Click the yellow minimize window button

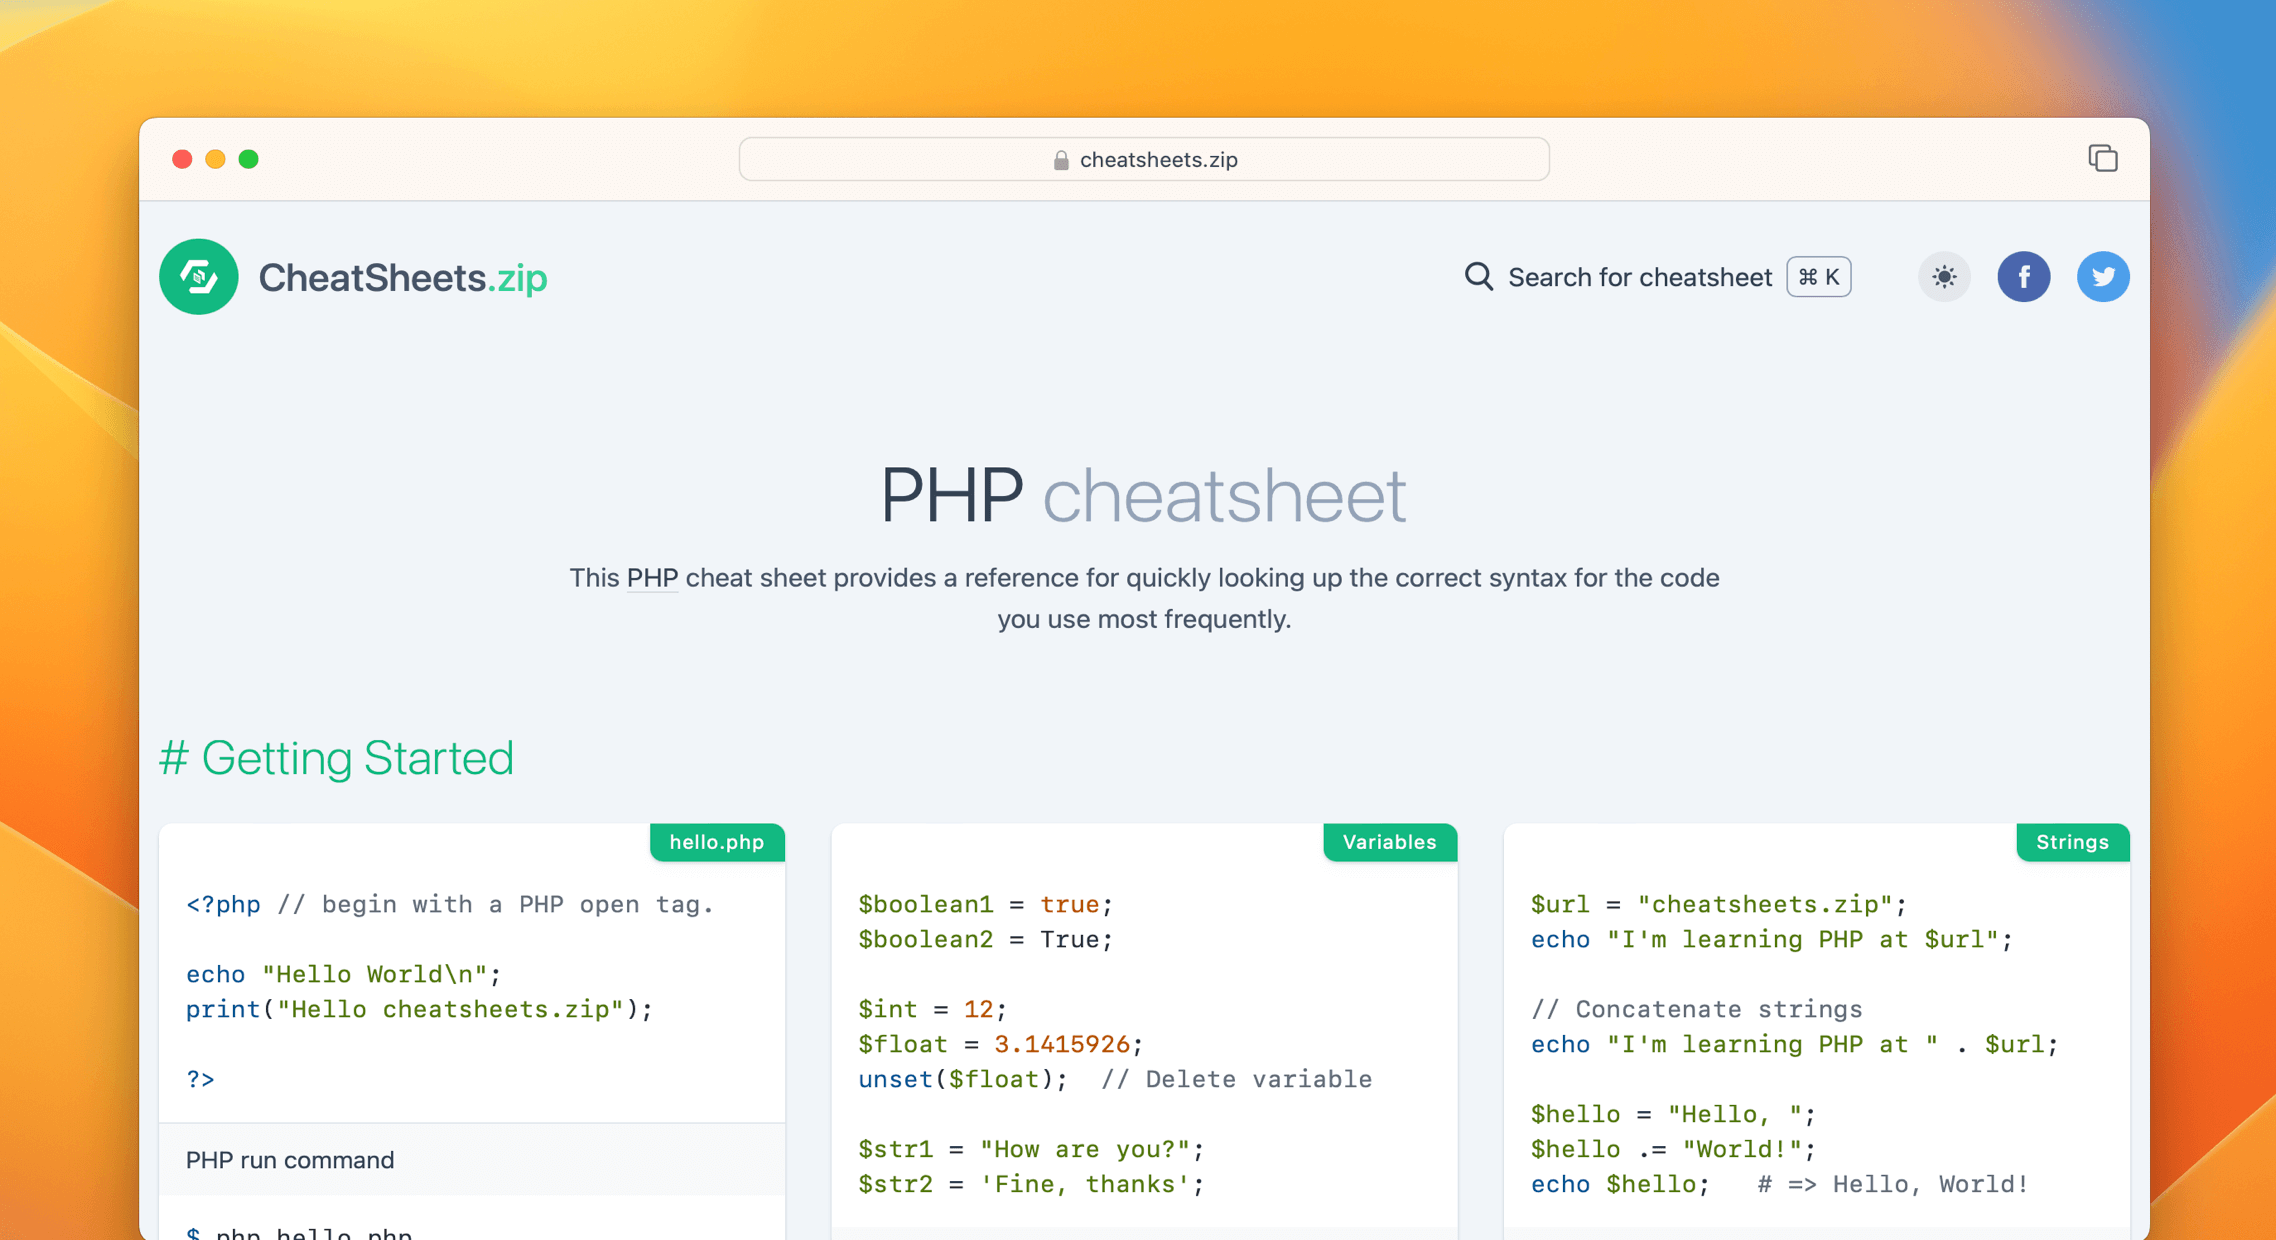point(215,159)
